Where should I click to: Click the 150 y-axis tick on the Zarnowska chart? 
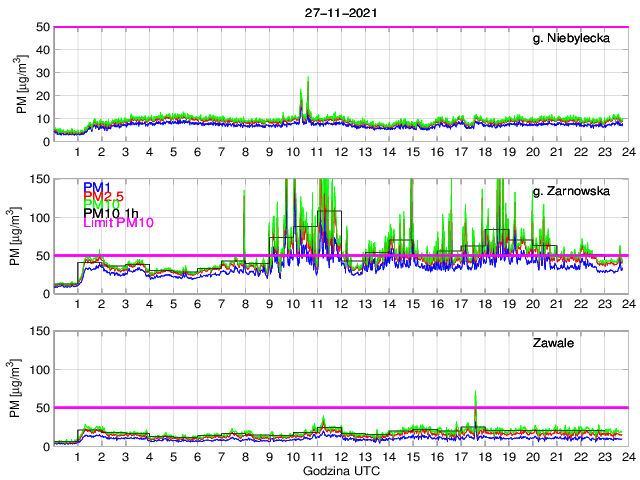coord(39,180)
